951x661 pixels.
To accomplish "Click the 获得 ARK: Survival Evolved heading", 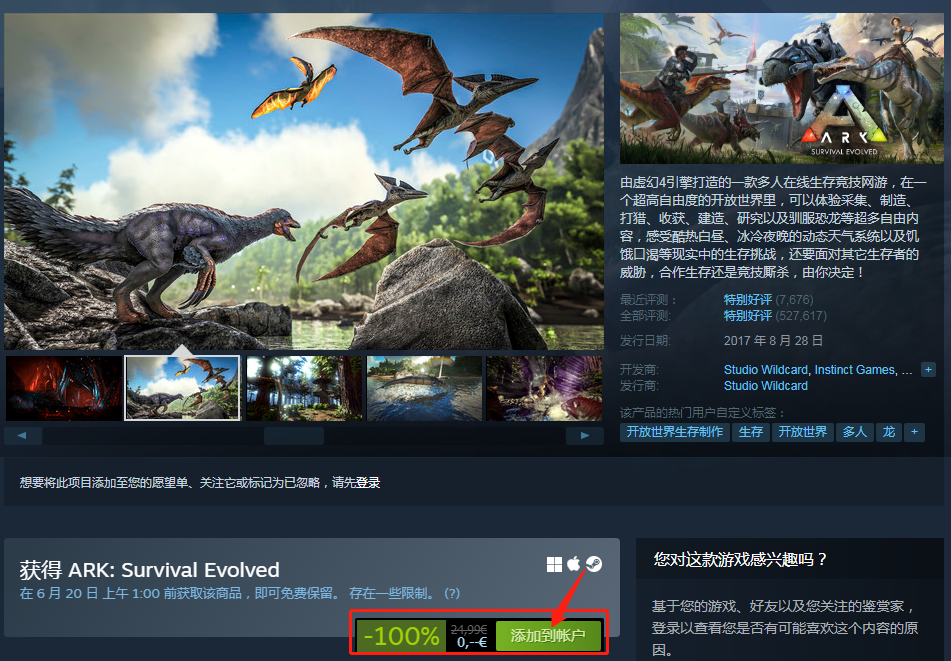I will click(149, 570).
